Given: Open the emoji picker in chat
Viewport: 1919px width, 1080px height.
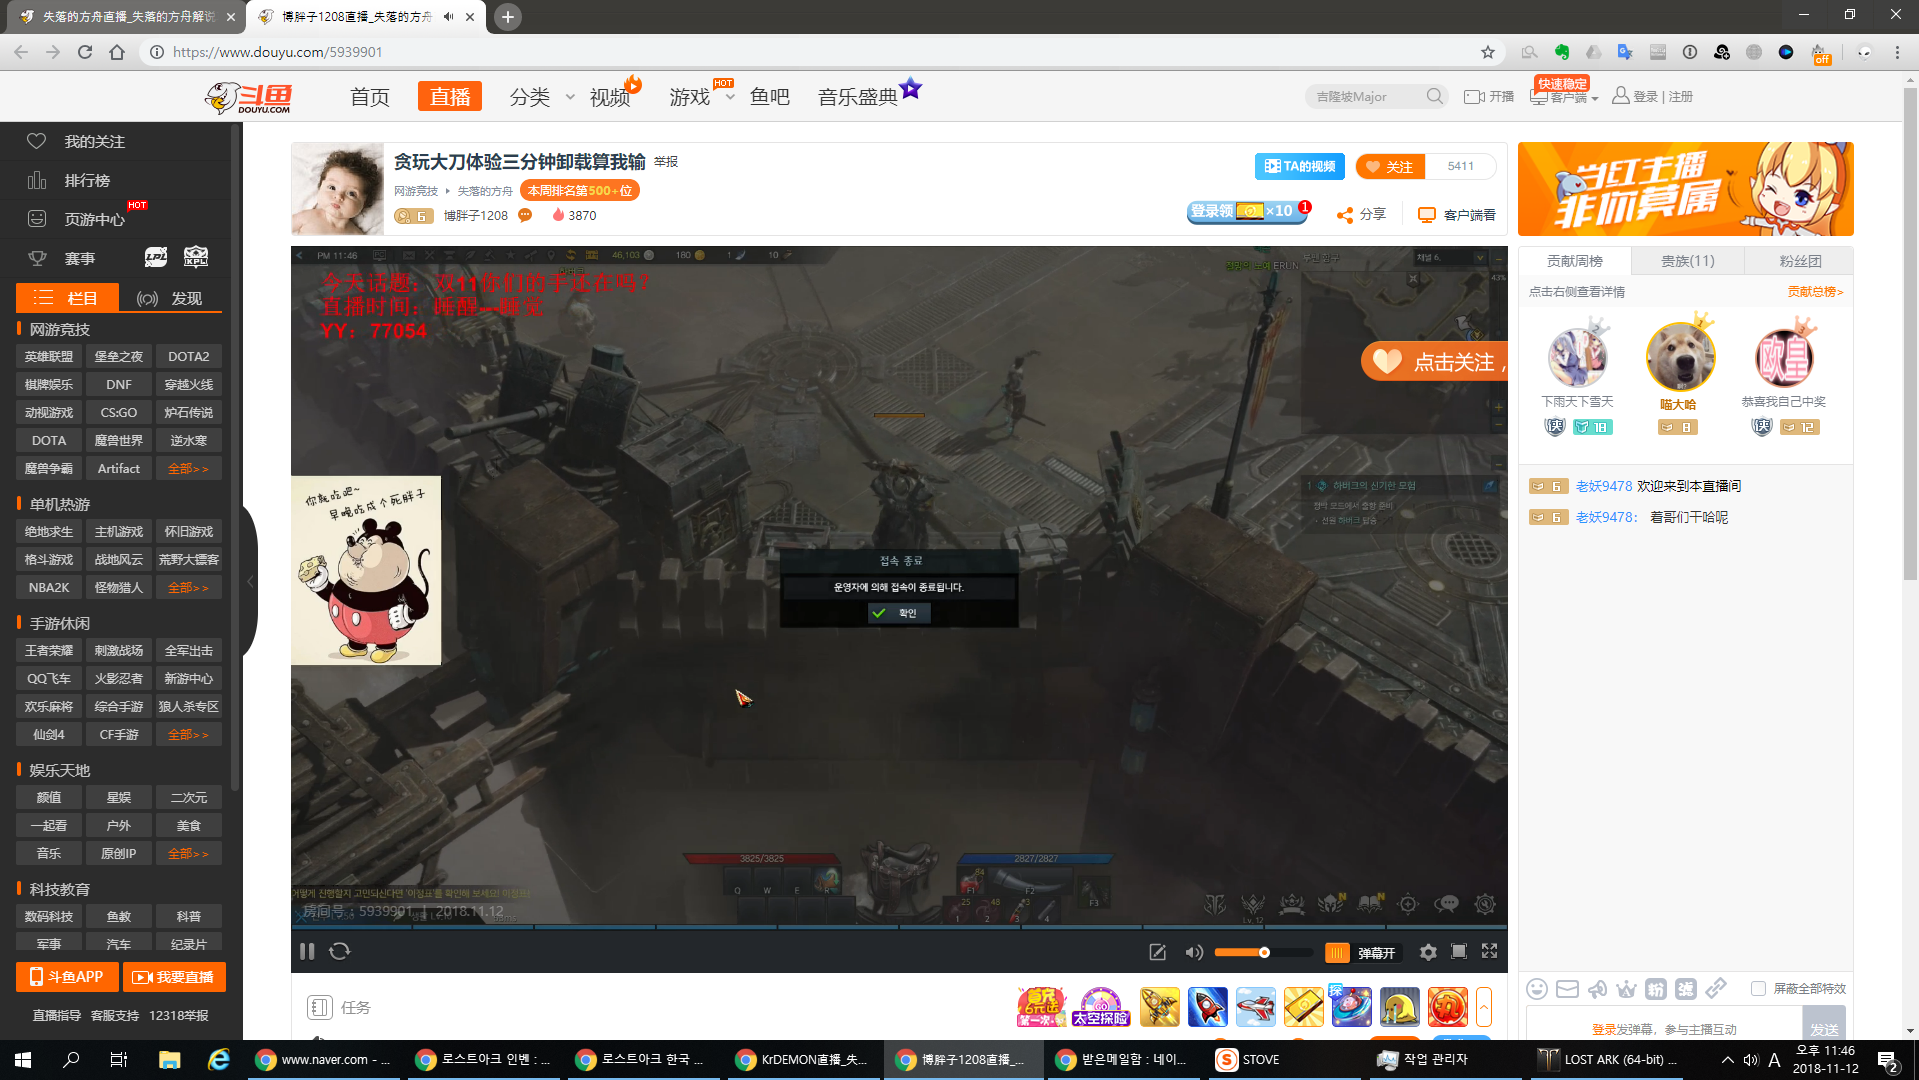Looking at the screenshot, I should tap(1537, 989).
